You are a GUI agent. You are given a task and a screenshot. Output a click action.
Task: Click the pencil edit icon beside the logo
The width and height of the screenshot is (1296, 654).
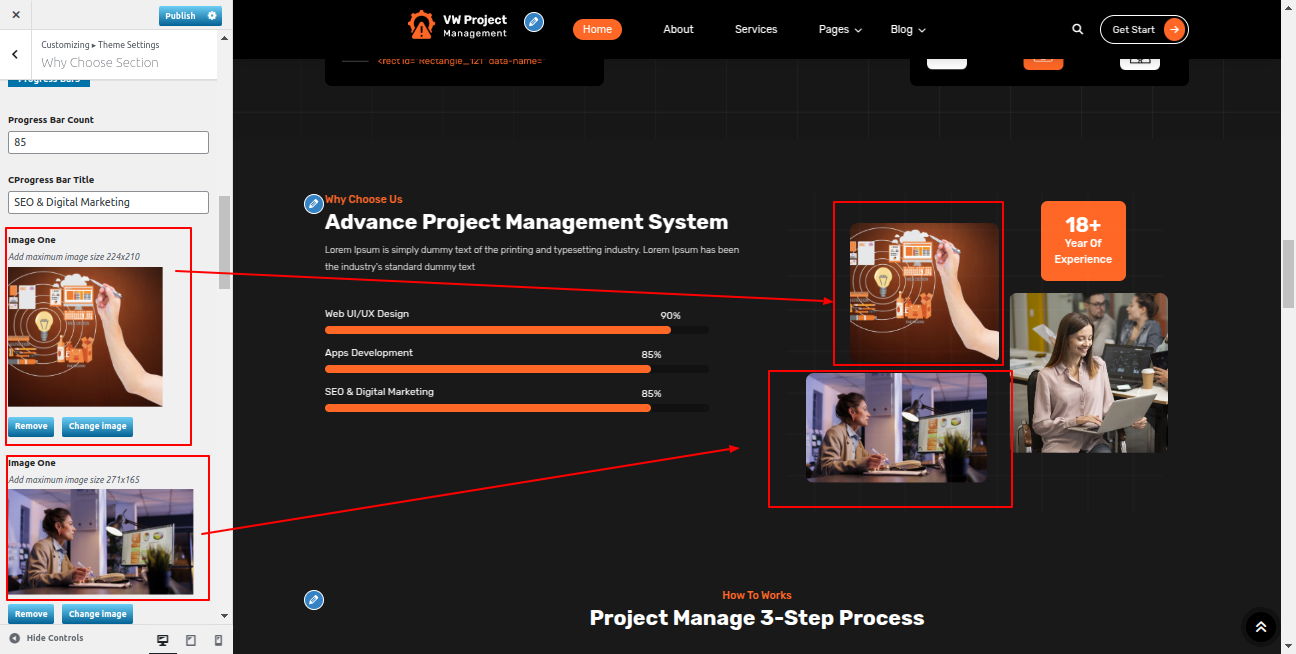[534, 22]
